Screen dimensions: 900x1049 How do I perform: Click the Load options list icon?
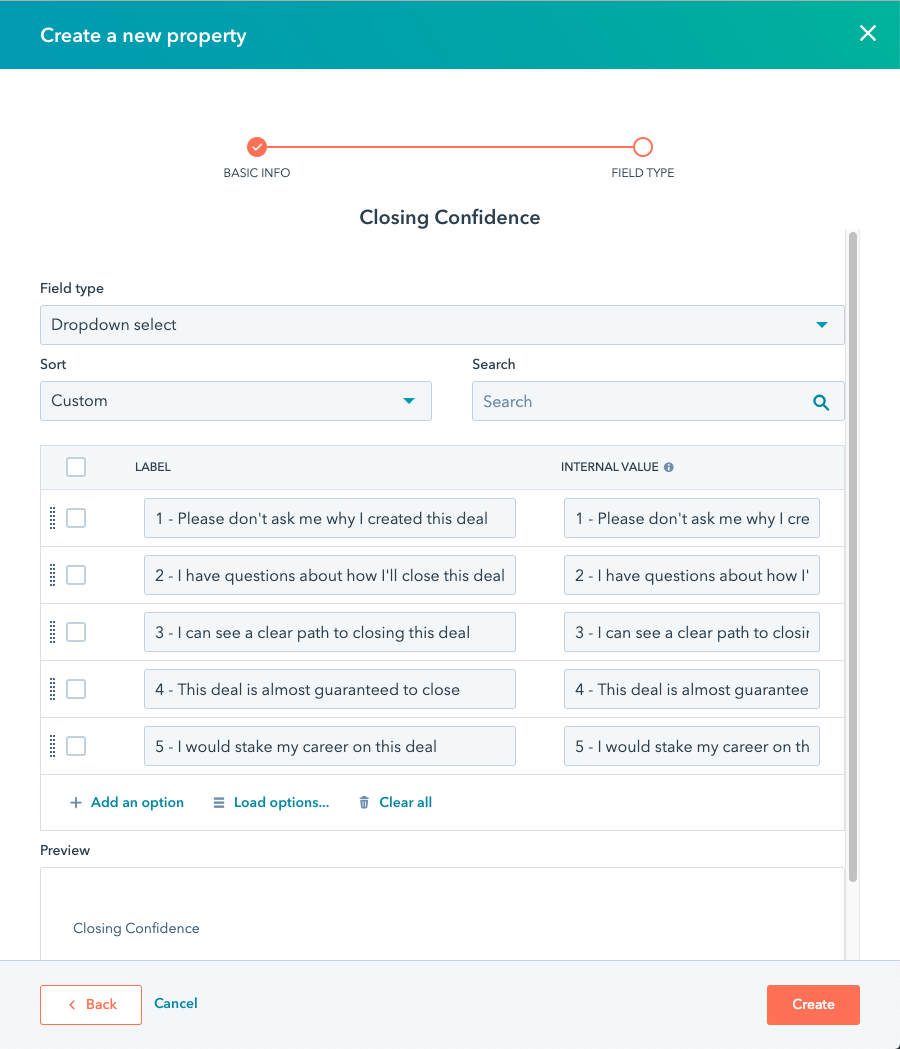[x=219, y=802]
